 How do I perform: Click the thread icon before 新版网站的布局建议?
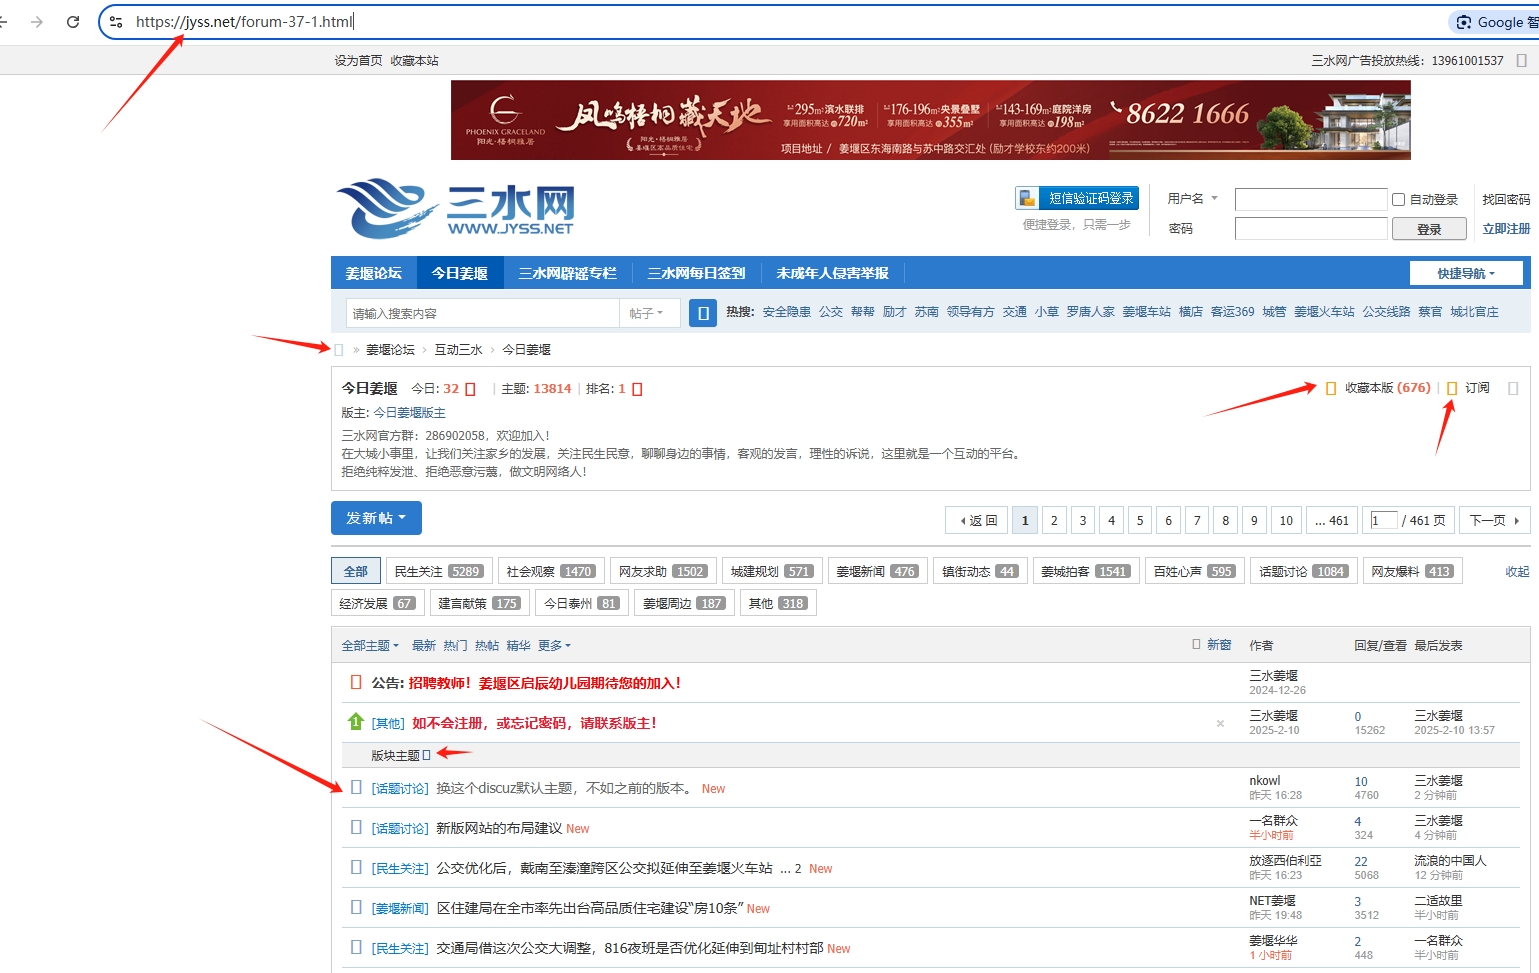355,827
